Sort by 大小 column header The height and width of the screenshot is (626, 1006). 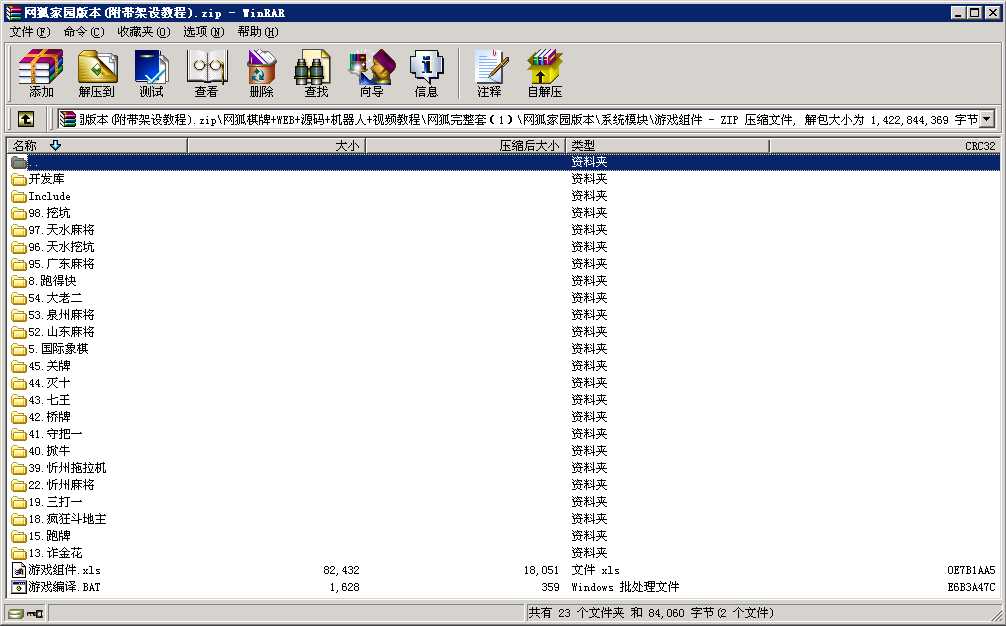coord(277,146)
